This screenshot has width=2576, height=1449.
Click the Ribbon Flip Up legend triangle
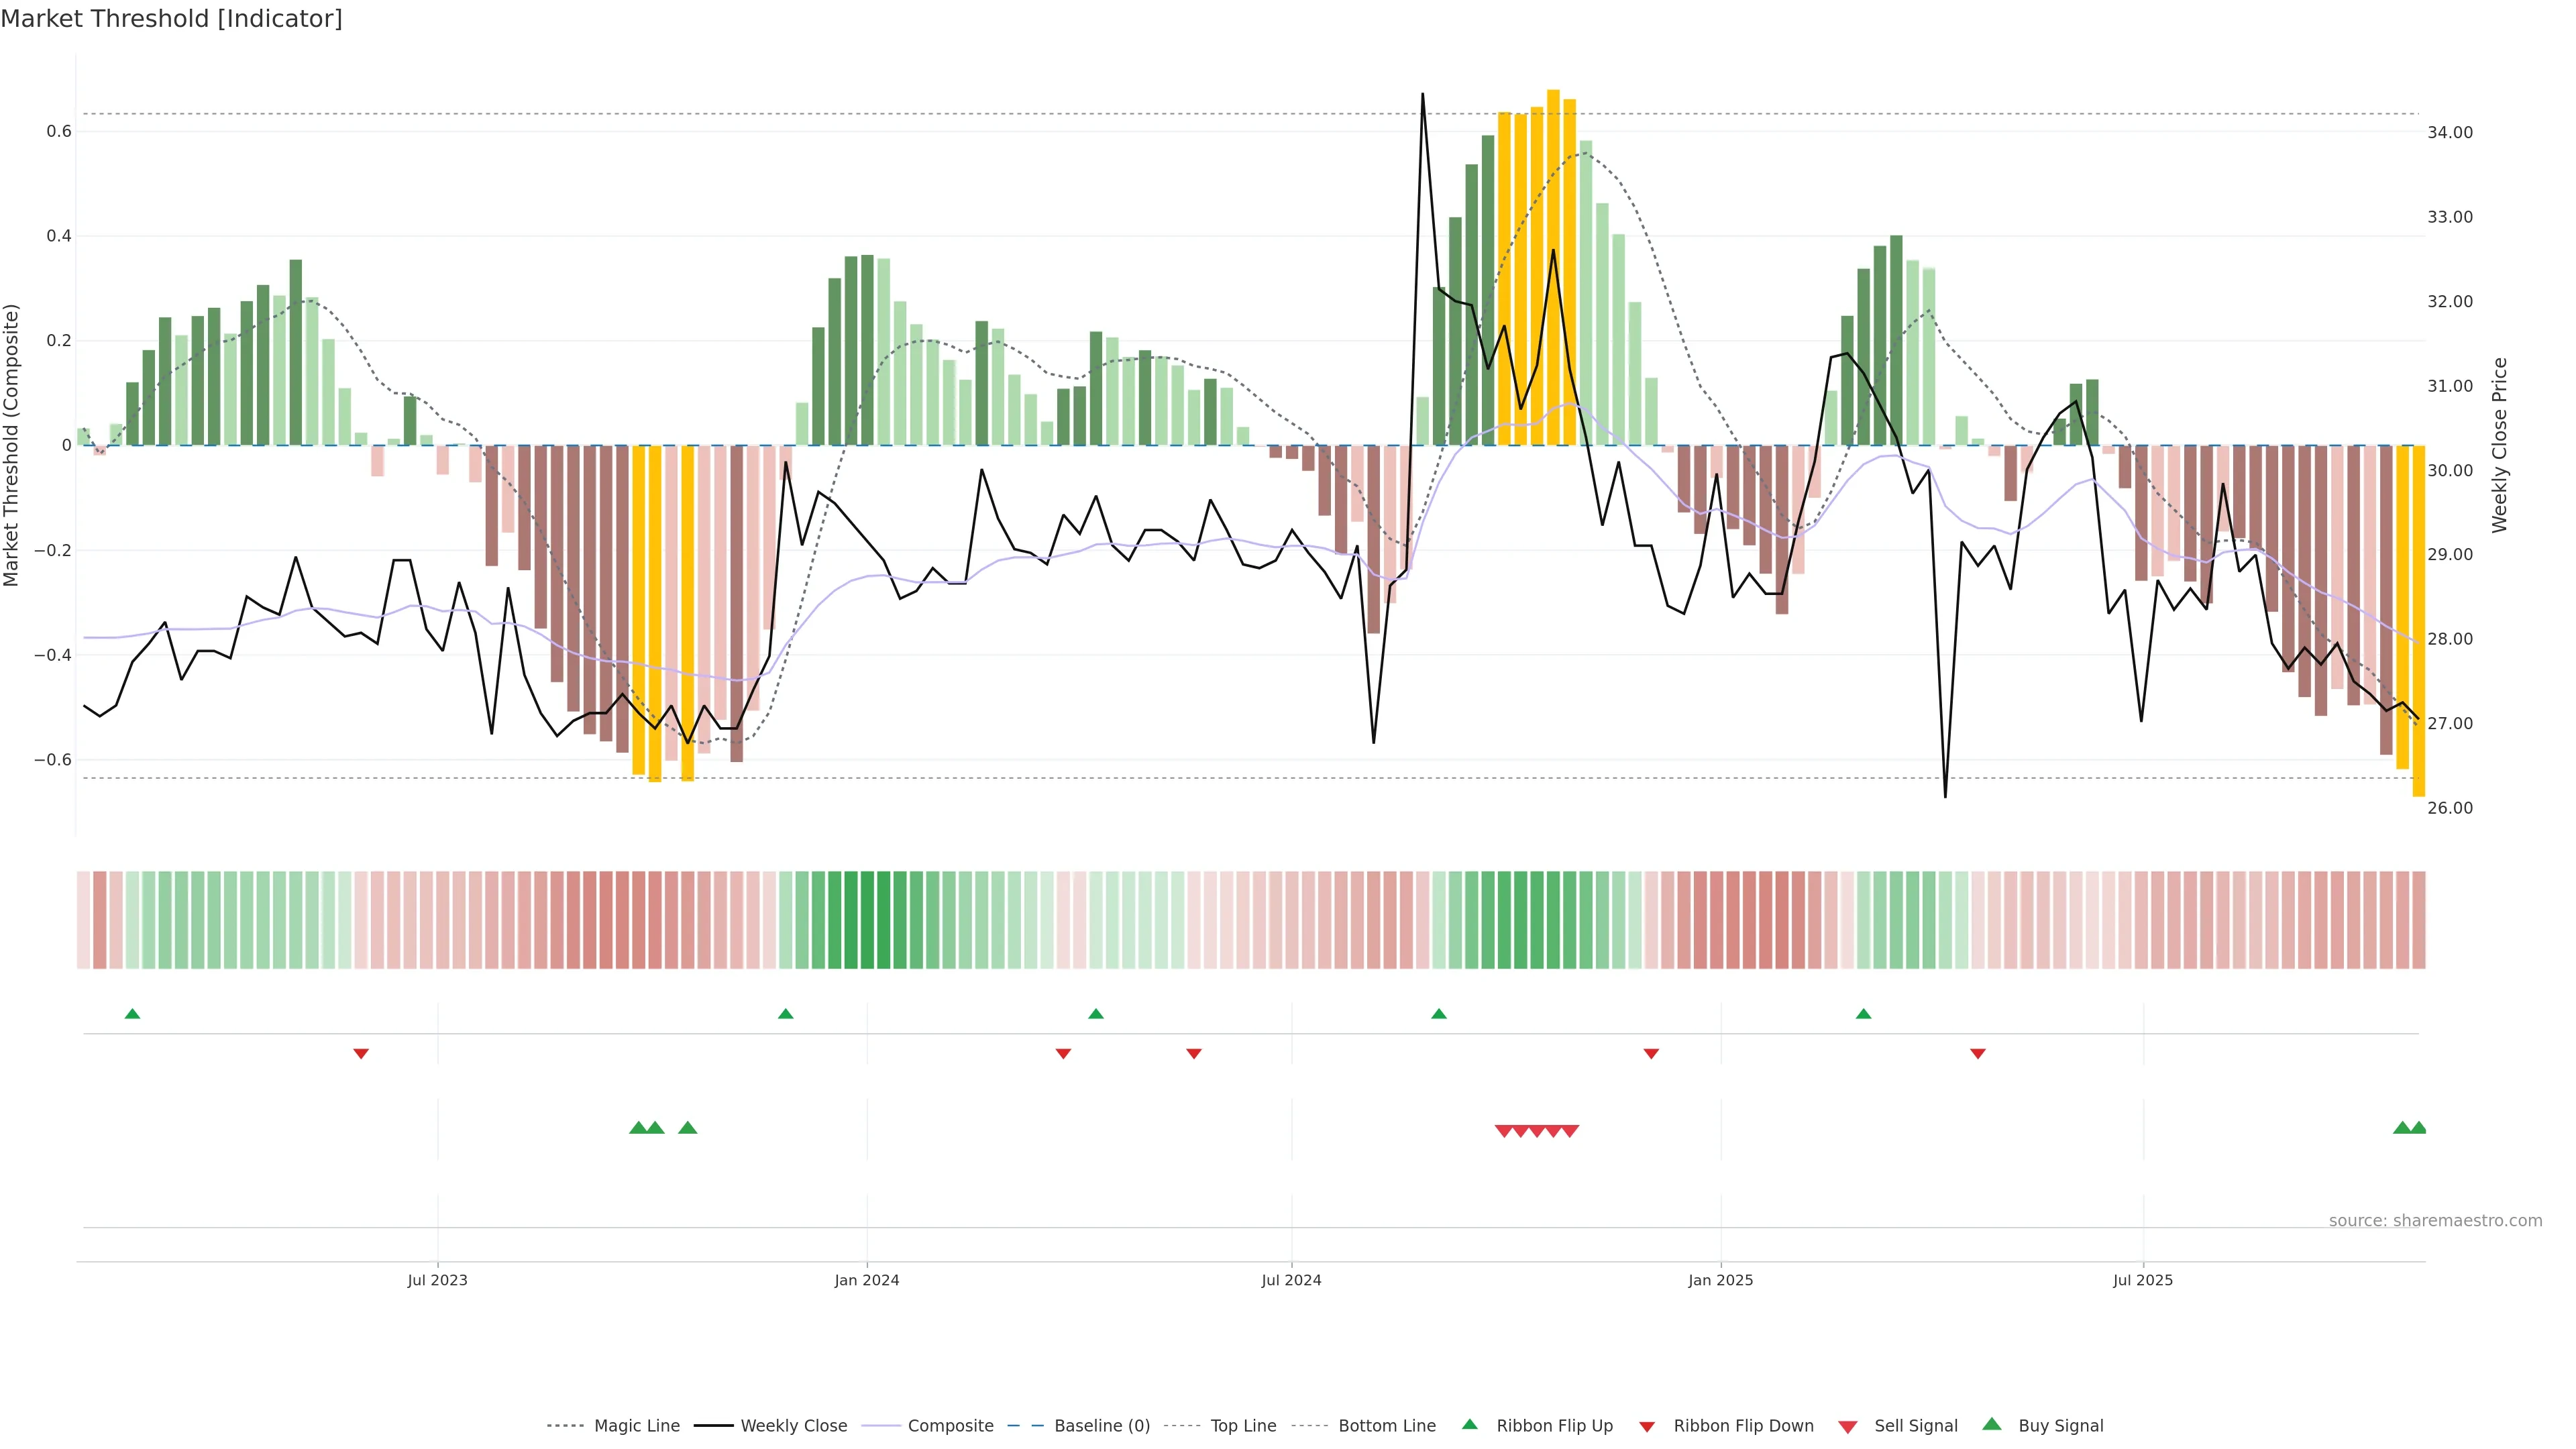tap(1469, 1424)
